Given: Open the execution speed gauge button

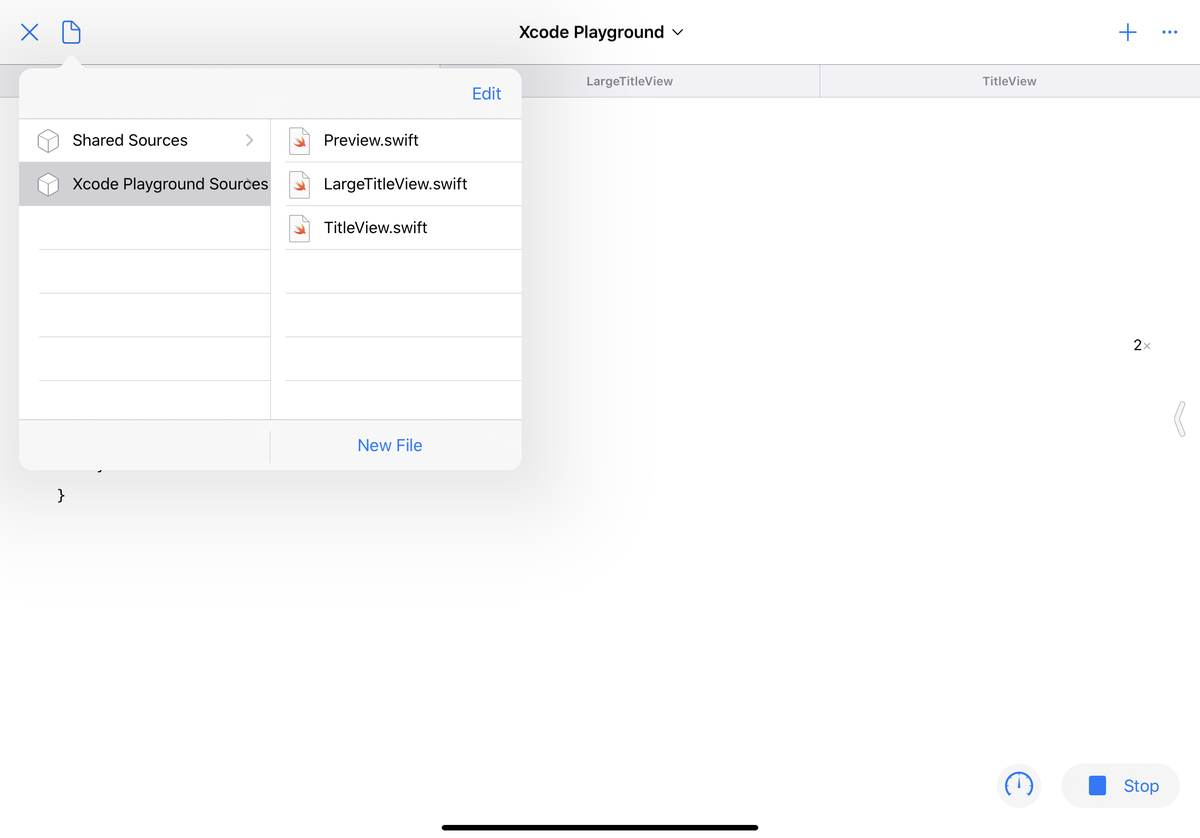Looking at the screenshot, I should (1019, 785).
